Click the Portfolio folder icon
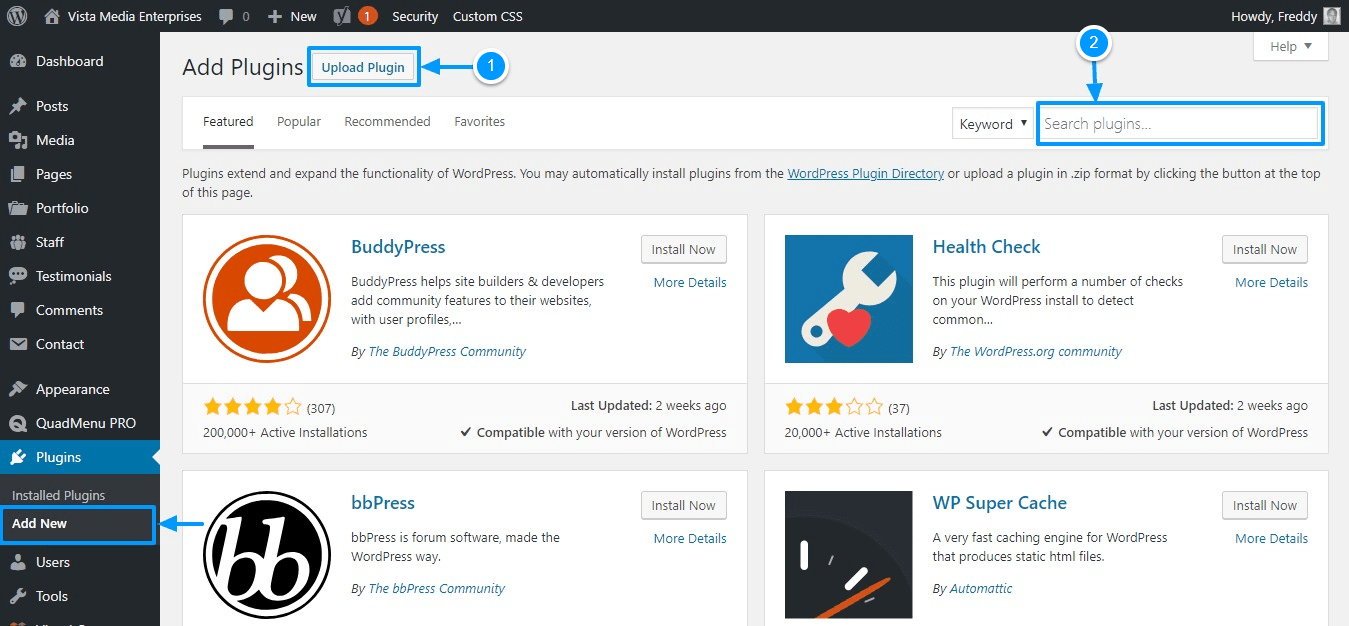 tap(18, 208)
